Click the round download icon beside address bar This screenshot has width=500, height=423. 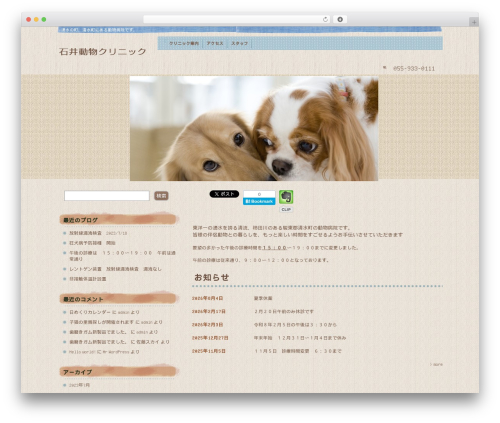(340, 19)
